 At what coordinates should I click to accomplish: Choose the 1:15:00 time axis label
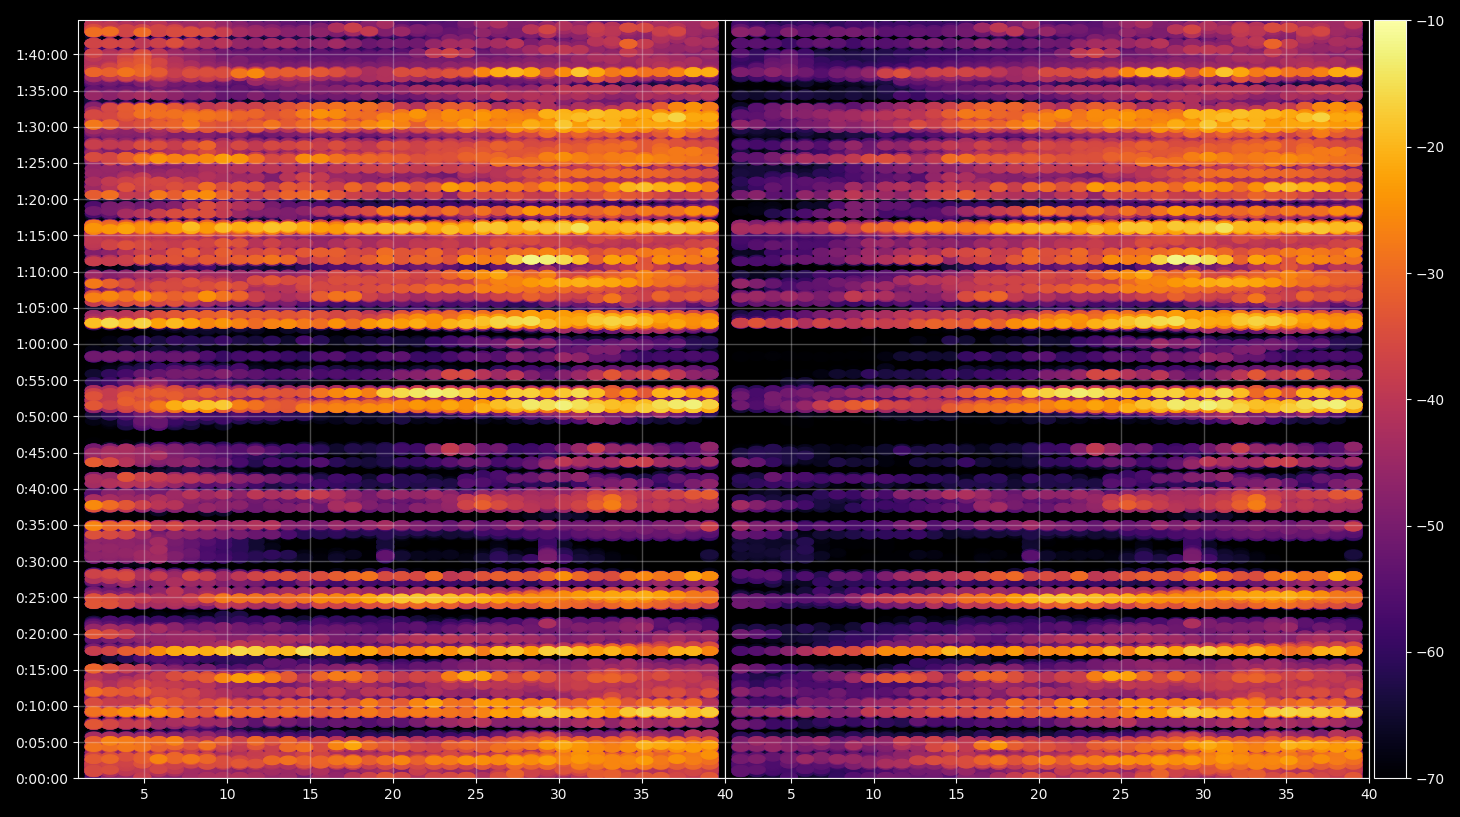click(42, 236)
